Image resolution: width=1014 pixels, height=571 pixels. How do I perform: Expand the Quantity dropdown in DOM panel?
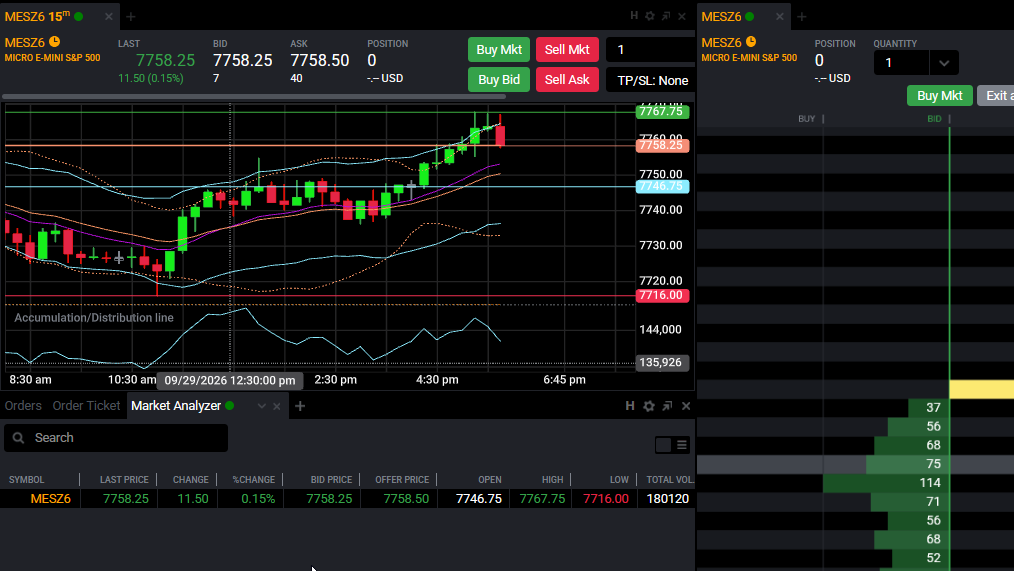[x=944, y=63]
